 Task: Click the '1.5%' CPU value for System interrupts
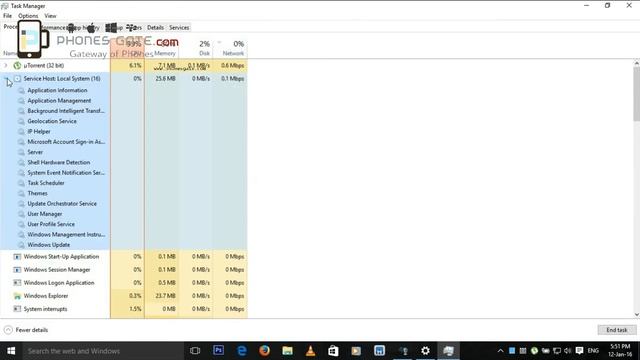point(136,309)
